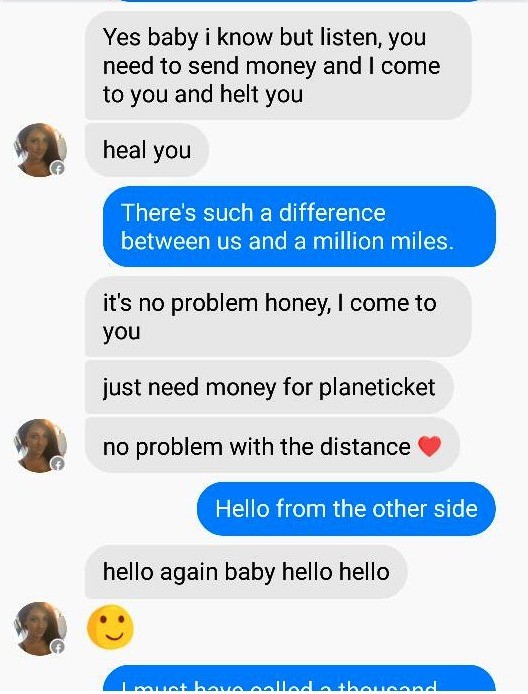Tap the word 'planeticket' in the message
The height and width of the screenshot is (694, 528).
(377, 388)
